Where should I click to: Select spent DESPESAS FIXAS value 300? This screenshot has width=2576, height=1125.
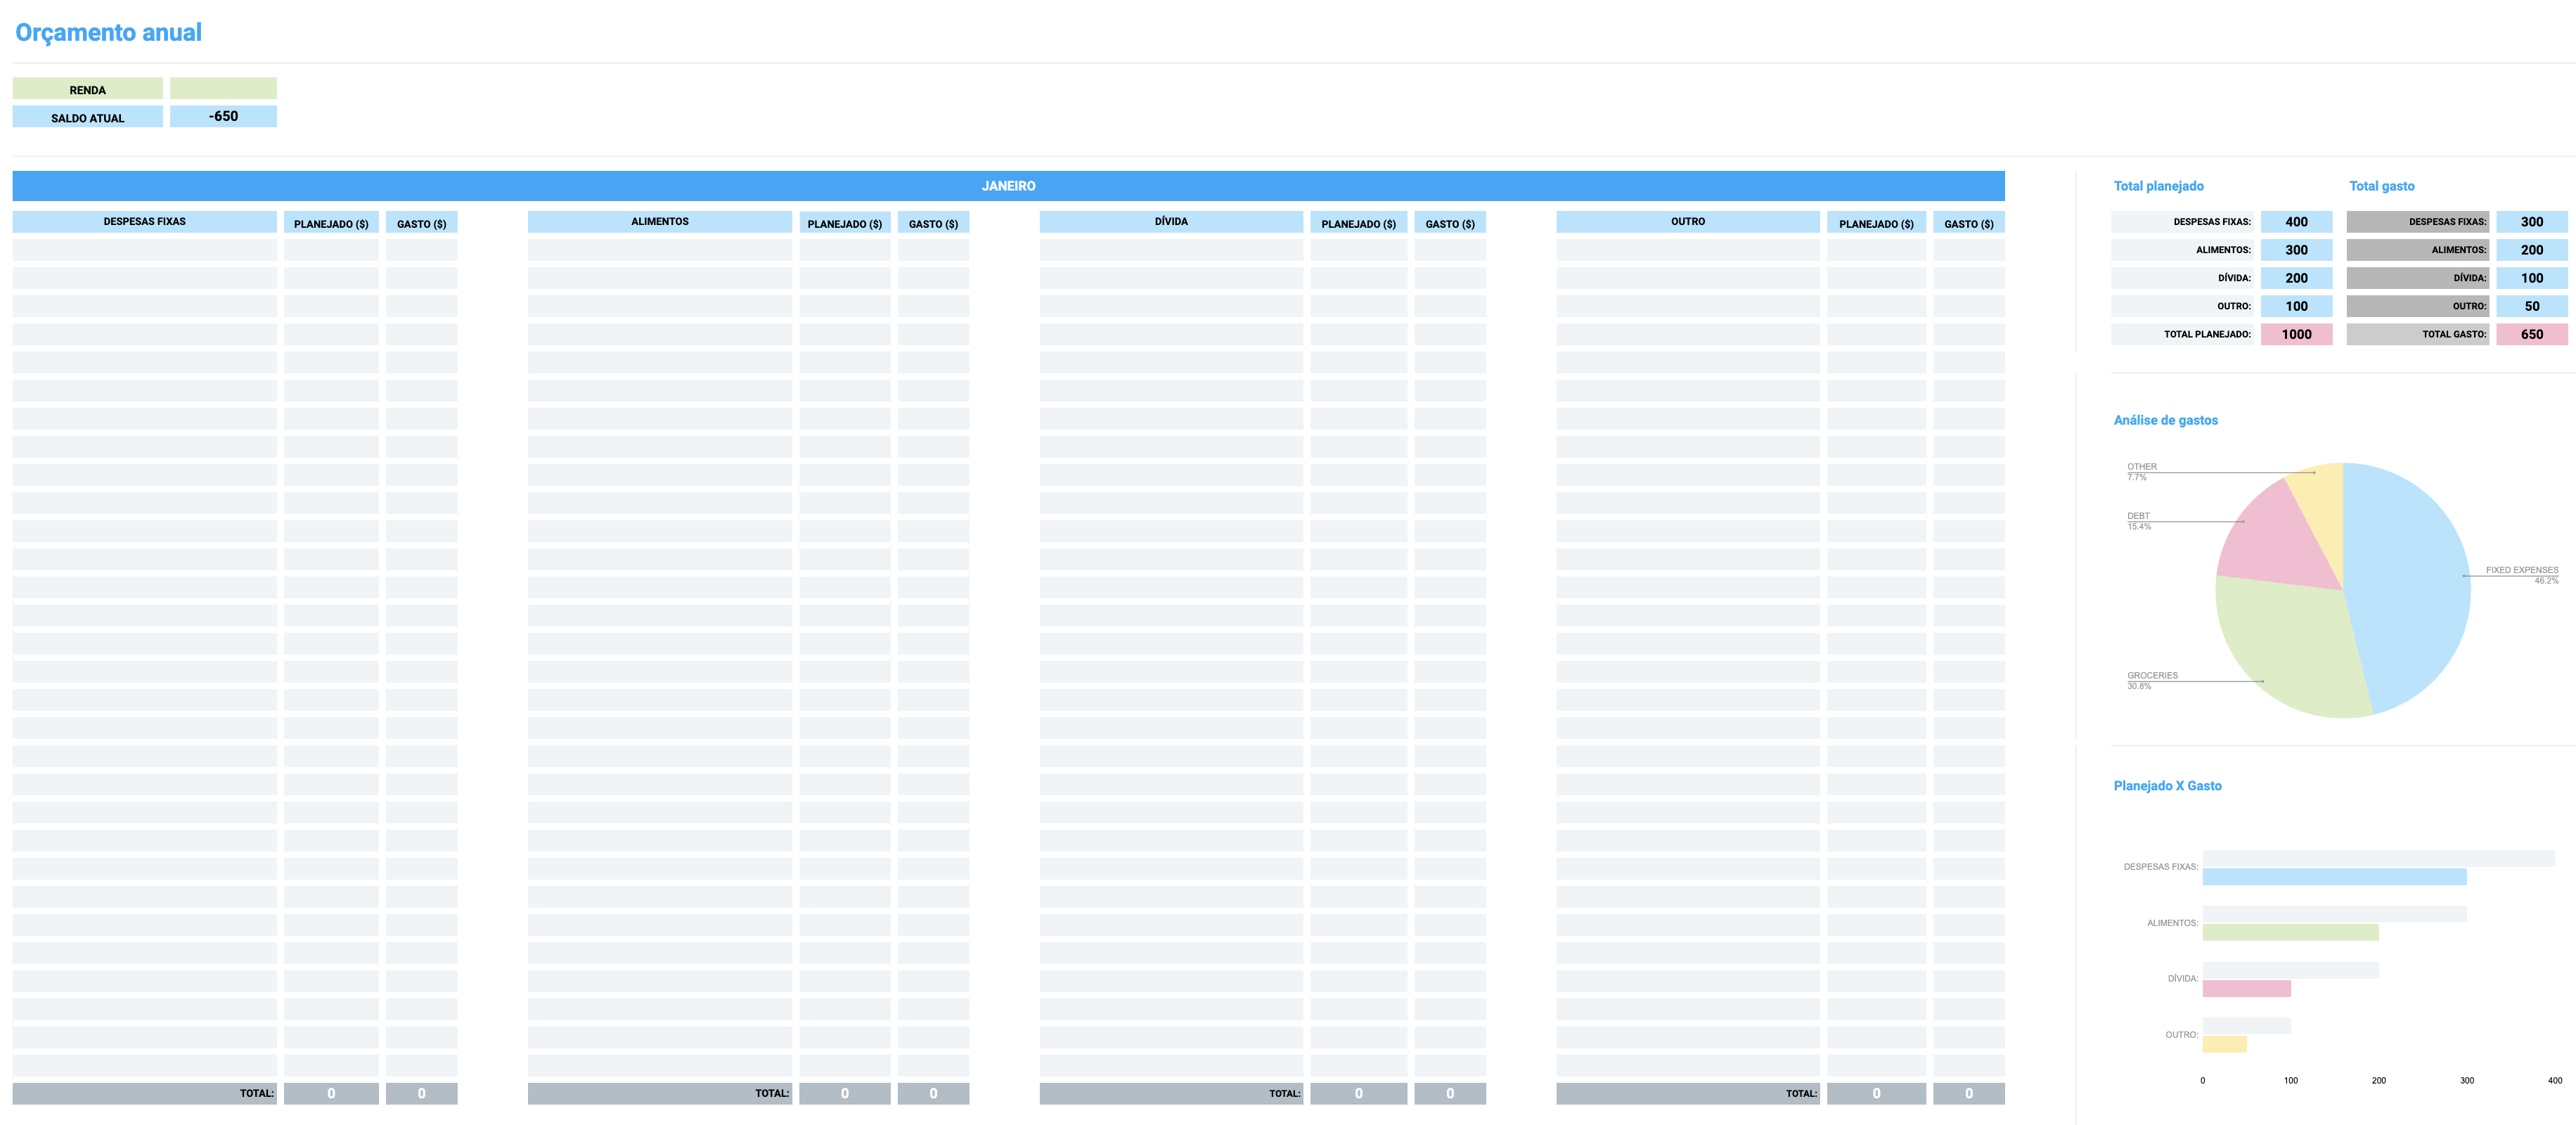(x=2531, y=222)
